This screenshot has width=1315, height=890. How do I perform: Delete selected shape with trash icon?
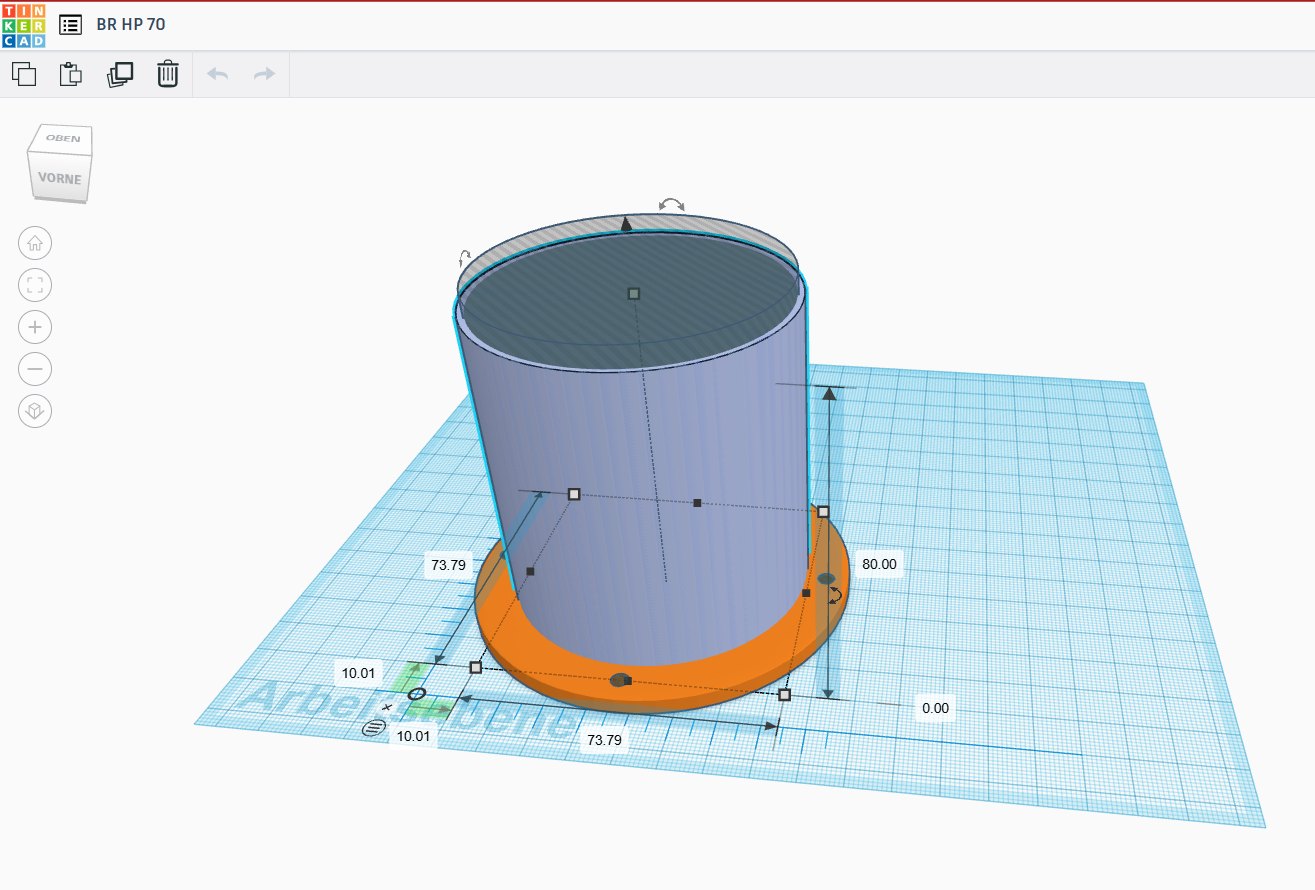[168, 74]
